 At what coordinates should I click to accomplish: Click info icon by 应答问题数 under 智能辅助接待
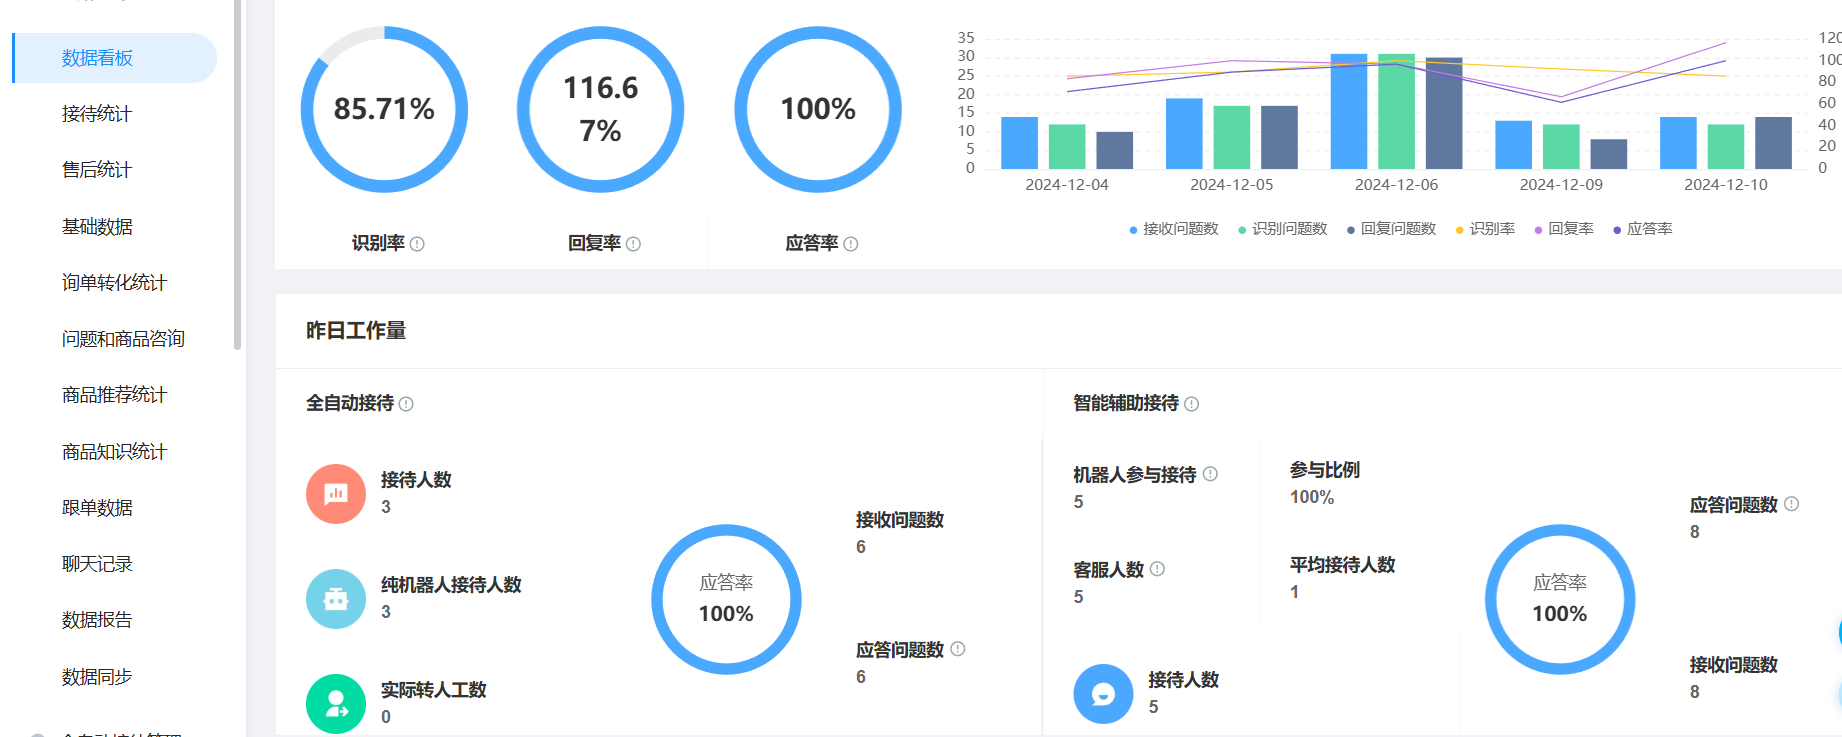click(1792, 504)
